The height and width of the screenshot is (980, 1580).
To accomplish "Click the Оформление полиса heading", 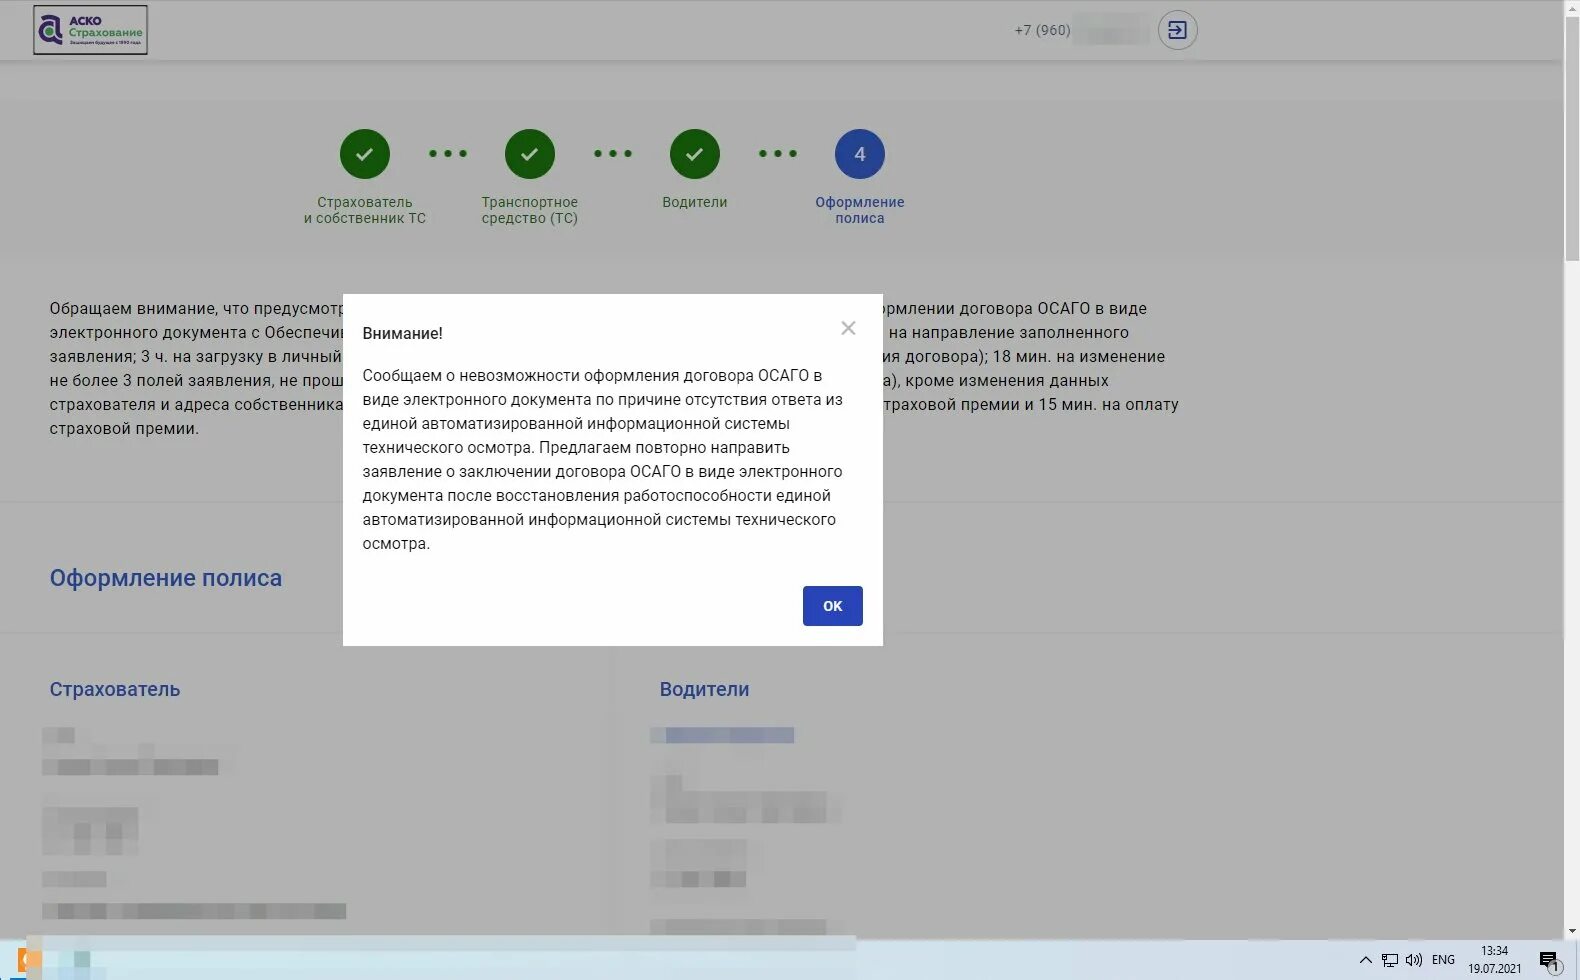I will point(166,578).
